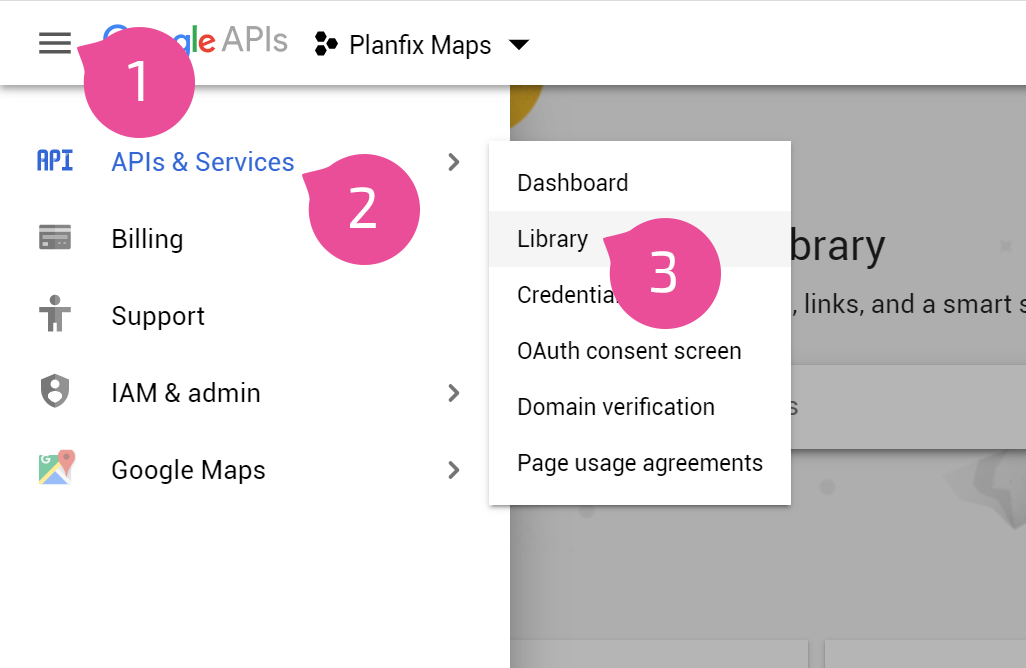This screenshot has width=1026, height=668.
Task: Choose Domain verification in the submenu
Action: [x=639, y=407]
